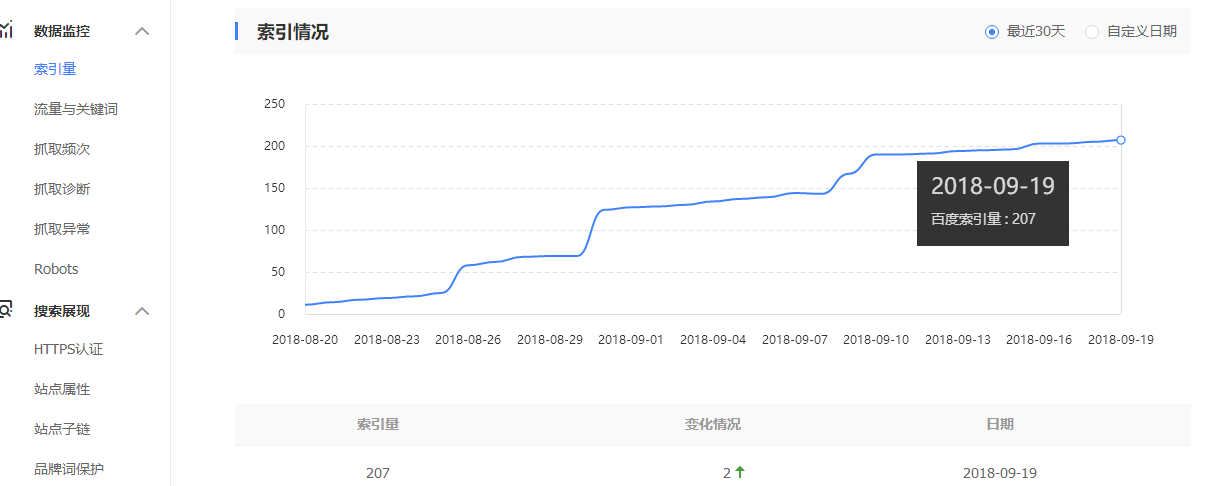
Task: Click the 日期 table column header
Action: [x=1000, y=424]
